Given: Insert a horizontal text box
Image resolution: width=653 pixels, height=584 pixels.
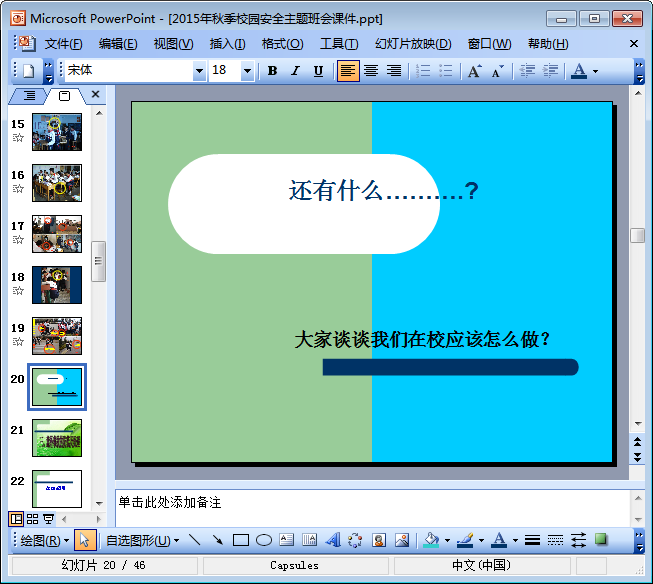Looking at the screenshot, I should [x=287, y=540].
